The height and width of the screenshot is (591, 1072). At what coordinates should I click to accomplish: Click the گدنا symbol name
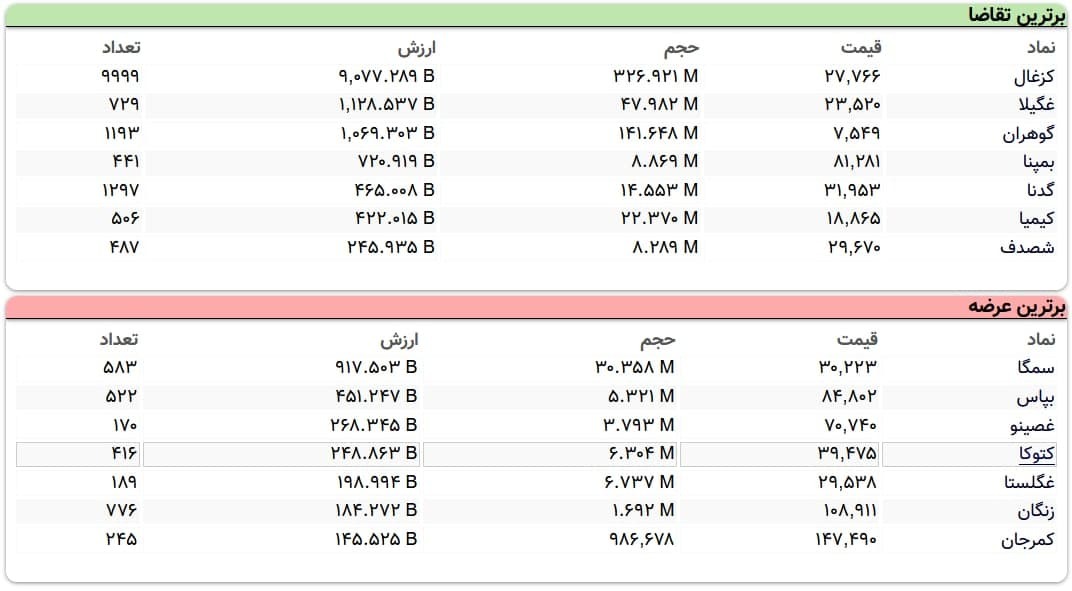click(1040, 190)
